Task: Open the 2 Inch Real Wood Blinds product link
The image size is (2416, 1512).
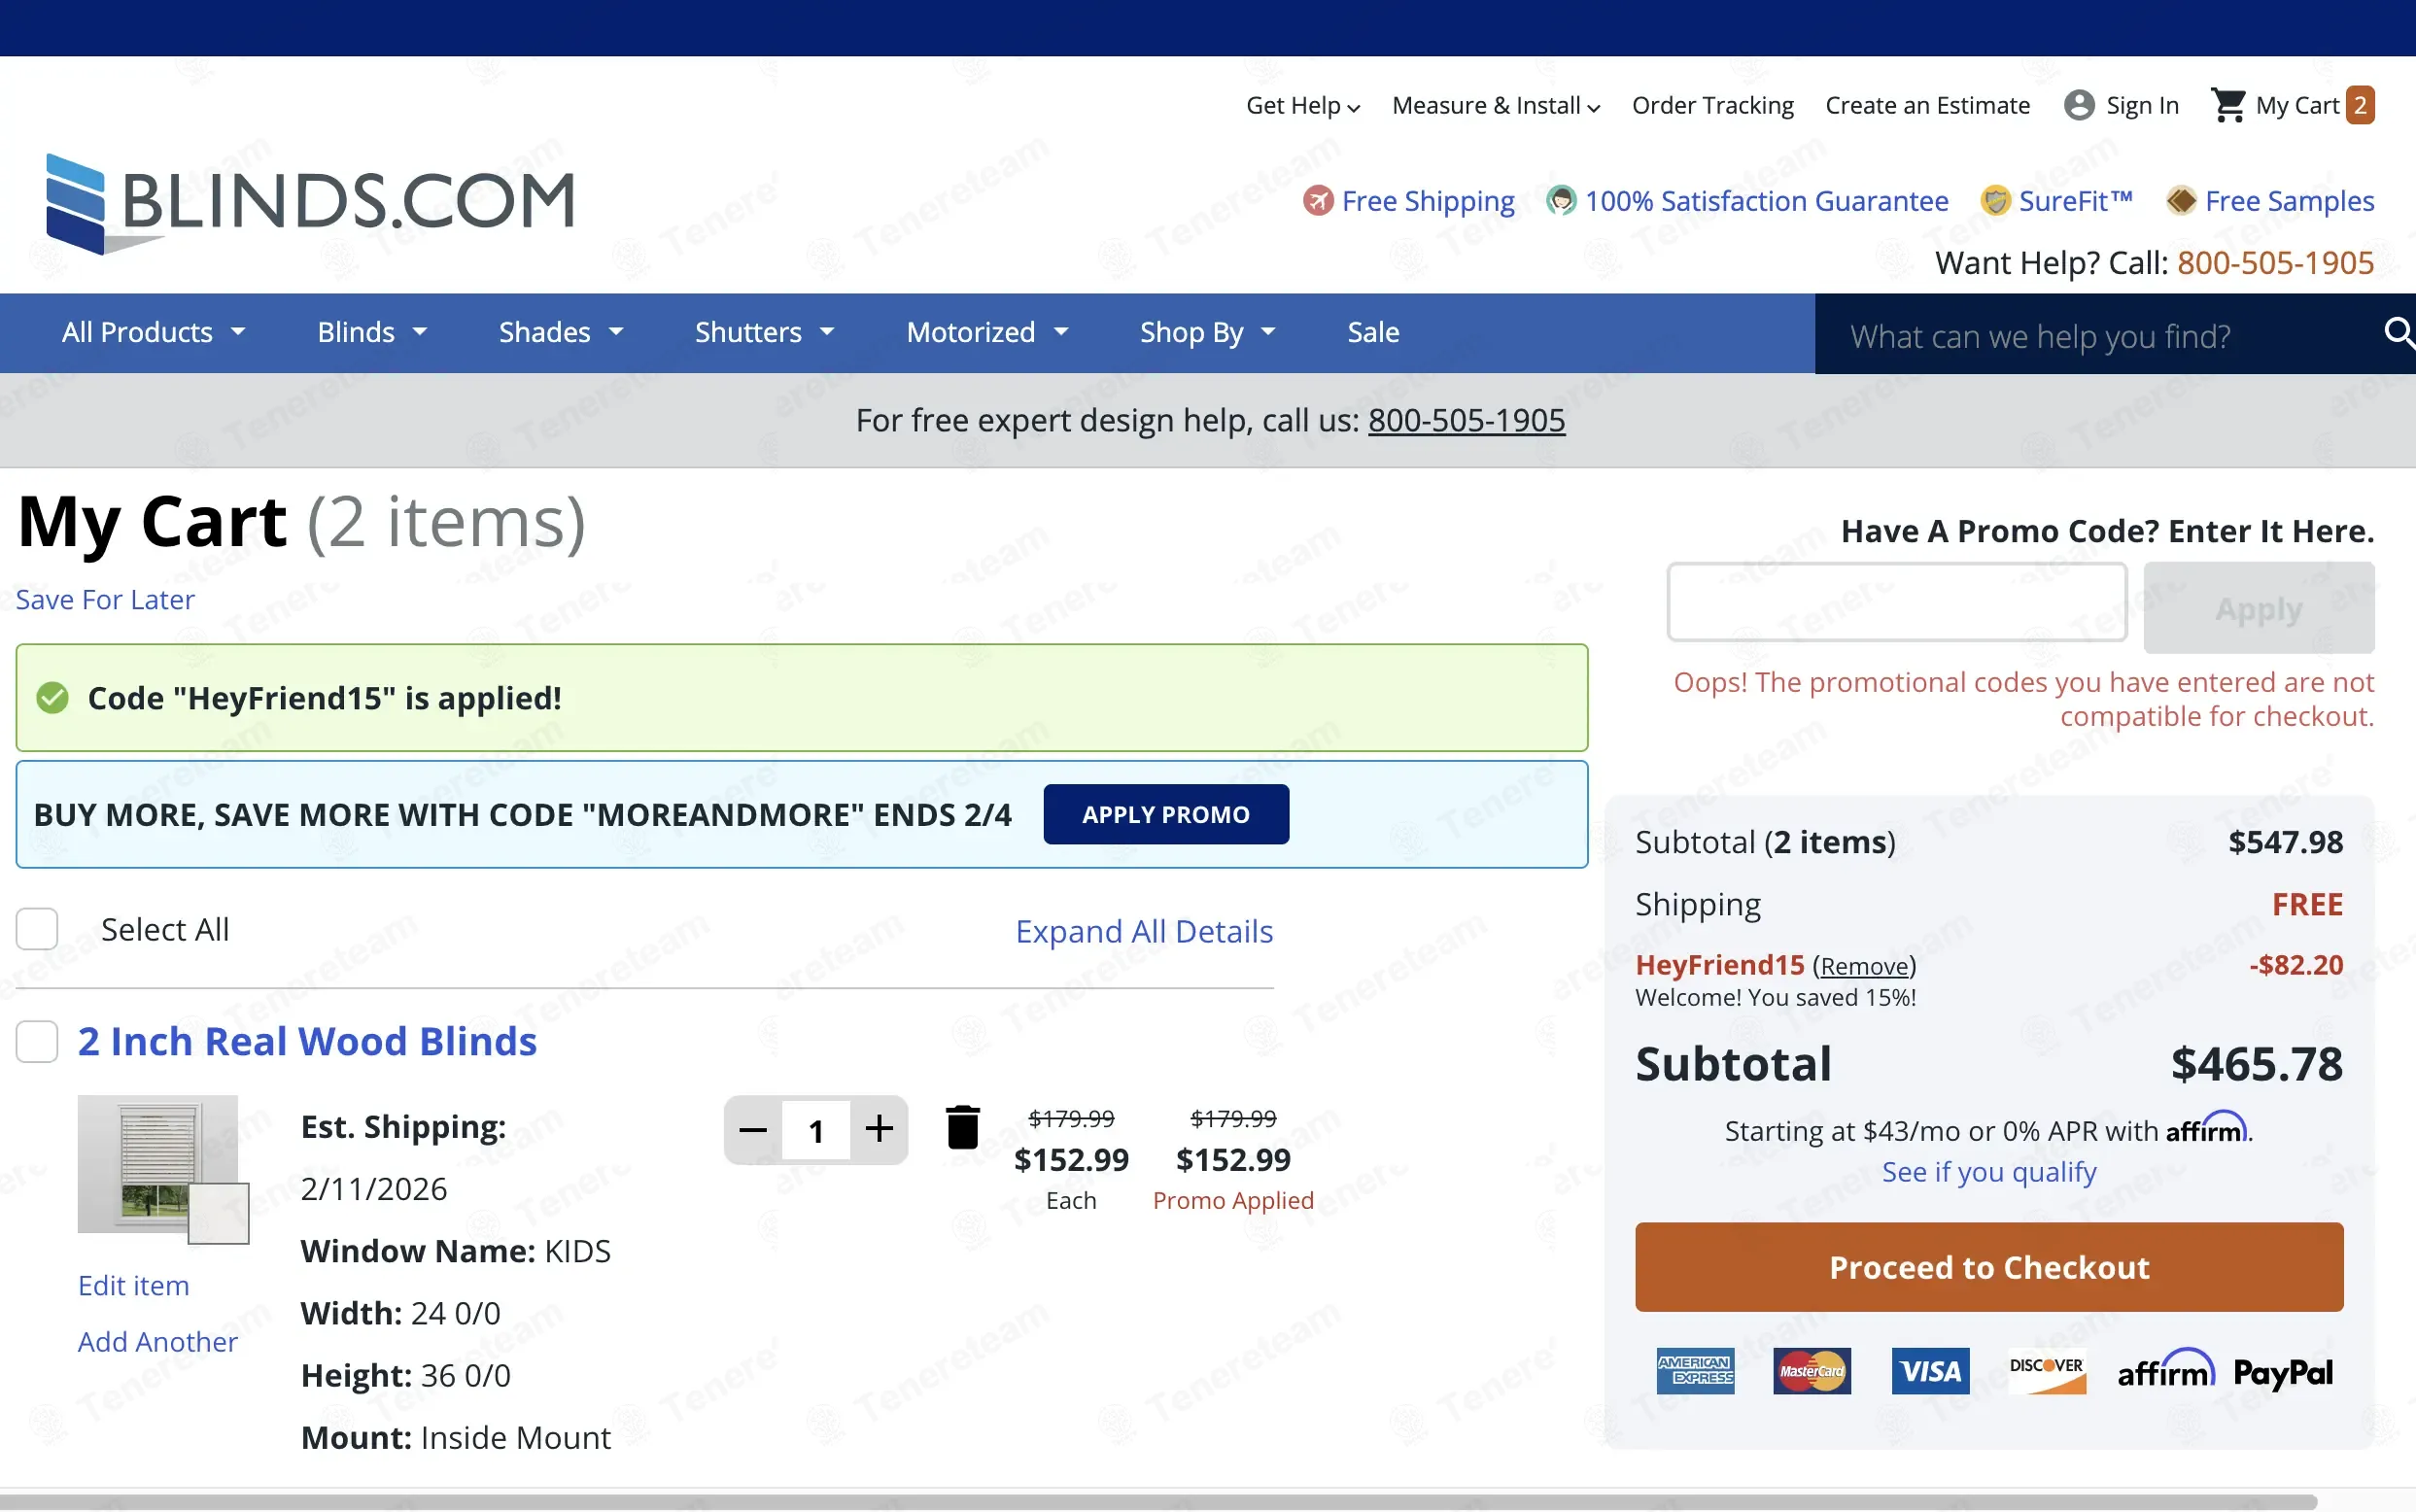Action: click(x=307, y=1041)
